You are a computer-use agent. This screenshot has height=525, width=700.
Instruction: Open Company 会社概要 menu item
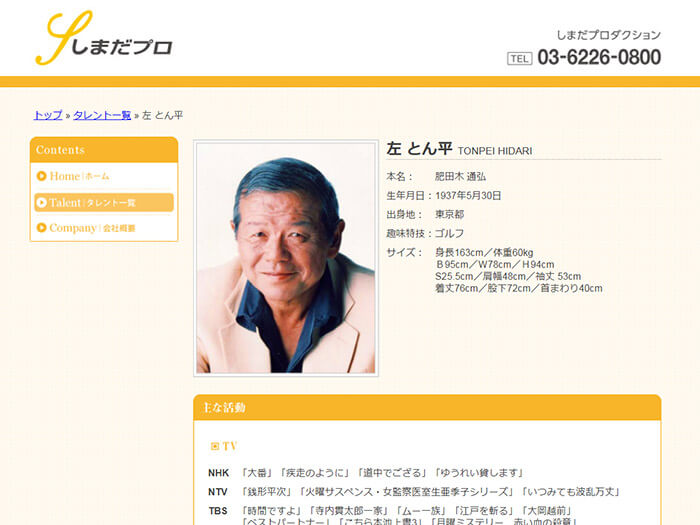point(104,228)
